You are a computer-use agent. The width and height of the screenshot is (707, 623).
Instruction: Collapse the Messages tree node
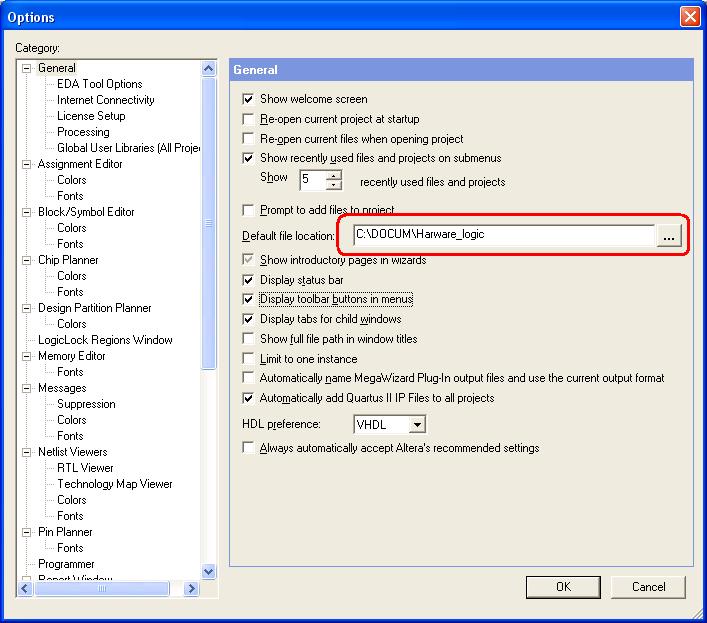pyautogui.click(x=27, y=388)
